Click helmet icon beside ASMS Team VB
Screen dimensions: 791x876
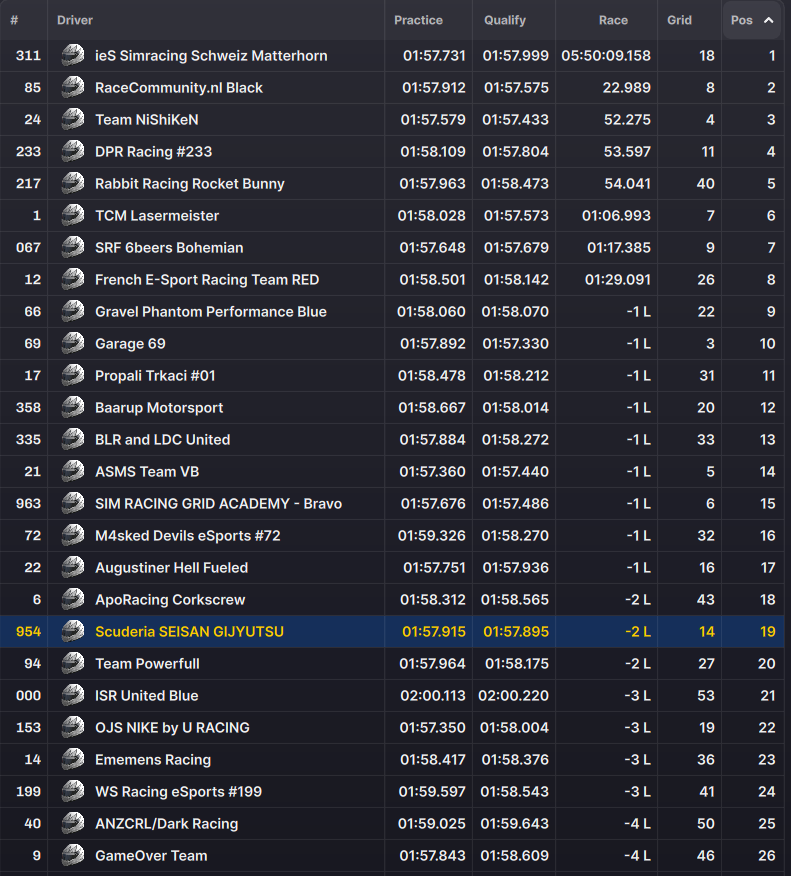click(x=73, y=471)
